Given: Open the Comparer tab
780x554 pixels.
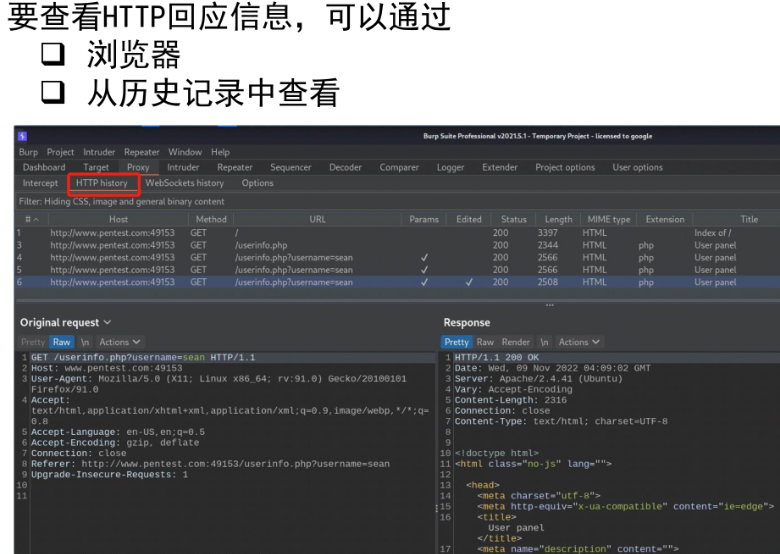Looking at the screenshot, I should (x=399, y=168).
